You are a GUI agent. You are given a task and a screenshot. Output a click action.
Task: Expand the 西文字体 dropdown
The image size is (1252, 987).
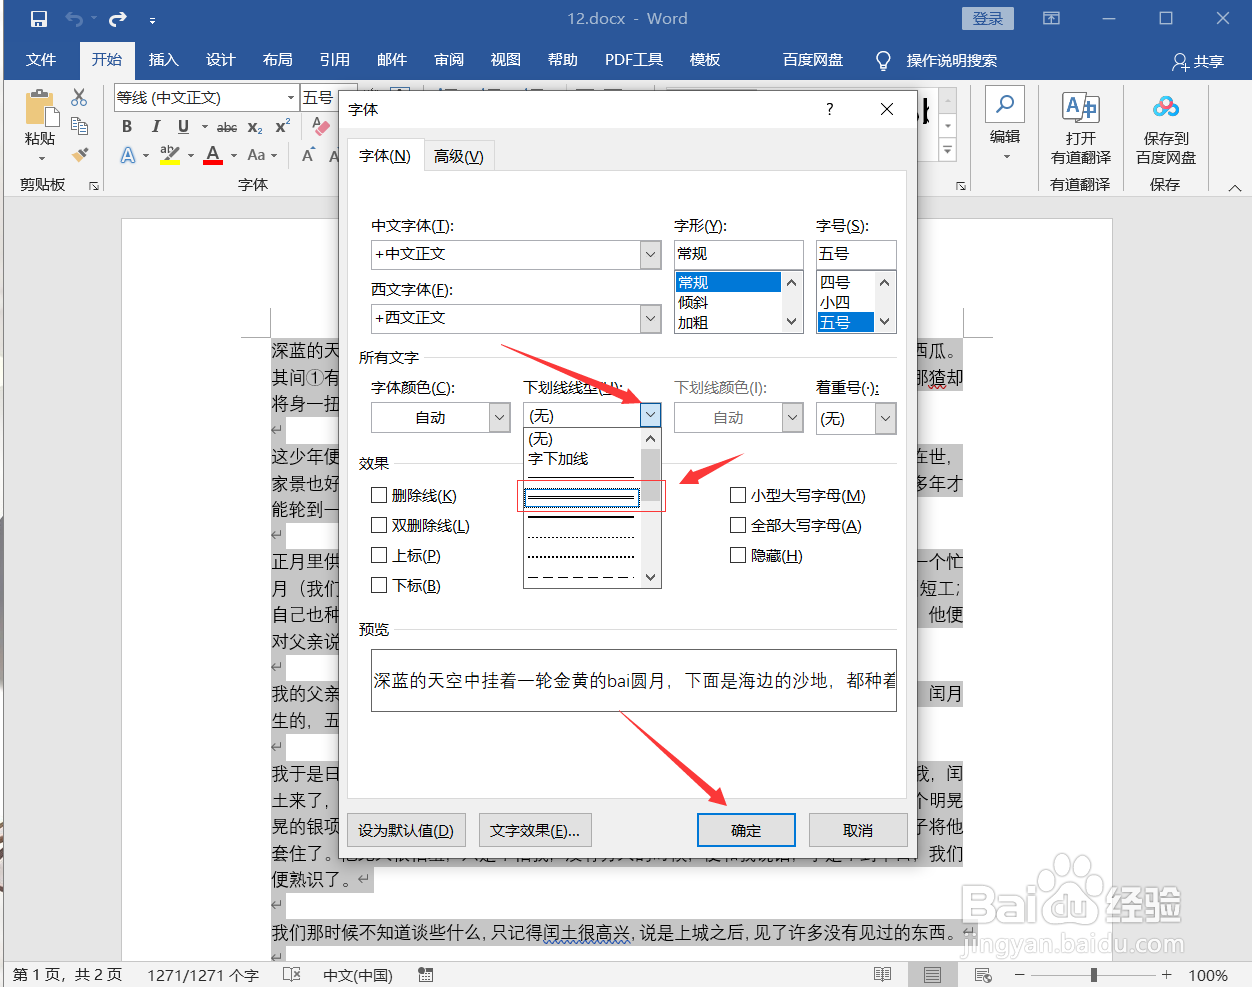point(650,318)
